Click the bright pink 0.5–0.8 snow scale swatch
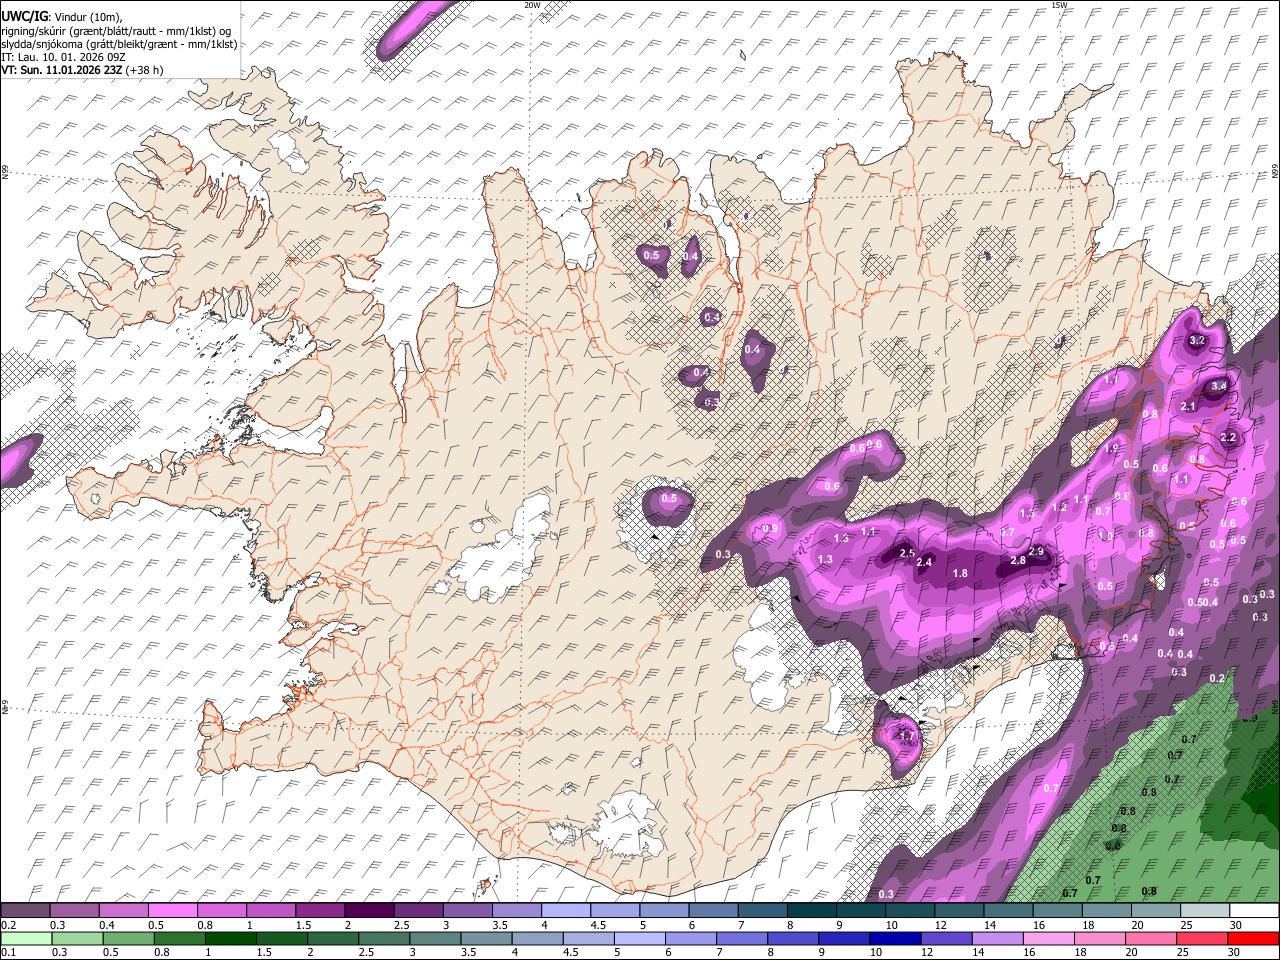Viewport: 1280px width, 960px height. click(x=173, y=911)
